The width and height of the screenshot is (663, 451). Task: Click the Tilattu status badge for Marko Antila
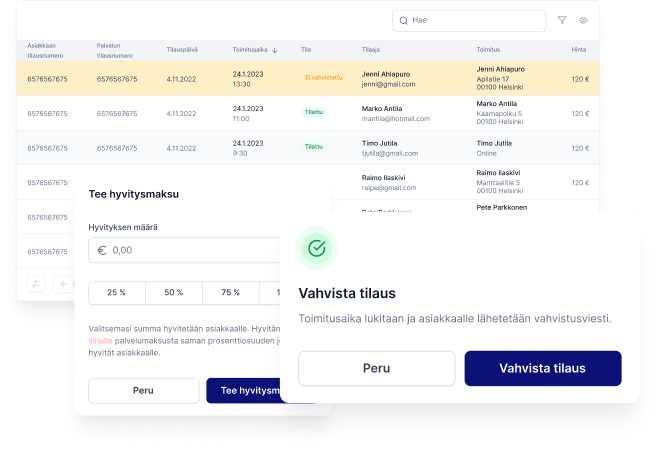[x=314, y=113]
